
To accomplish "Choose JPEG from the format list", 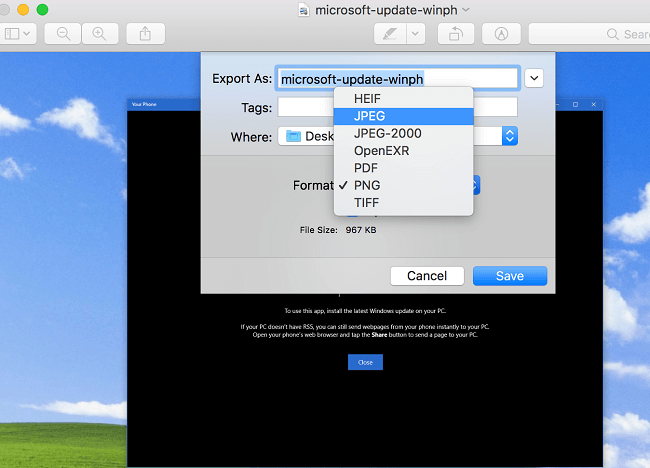I will [403, 116].
